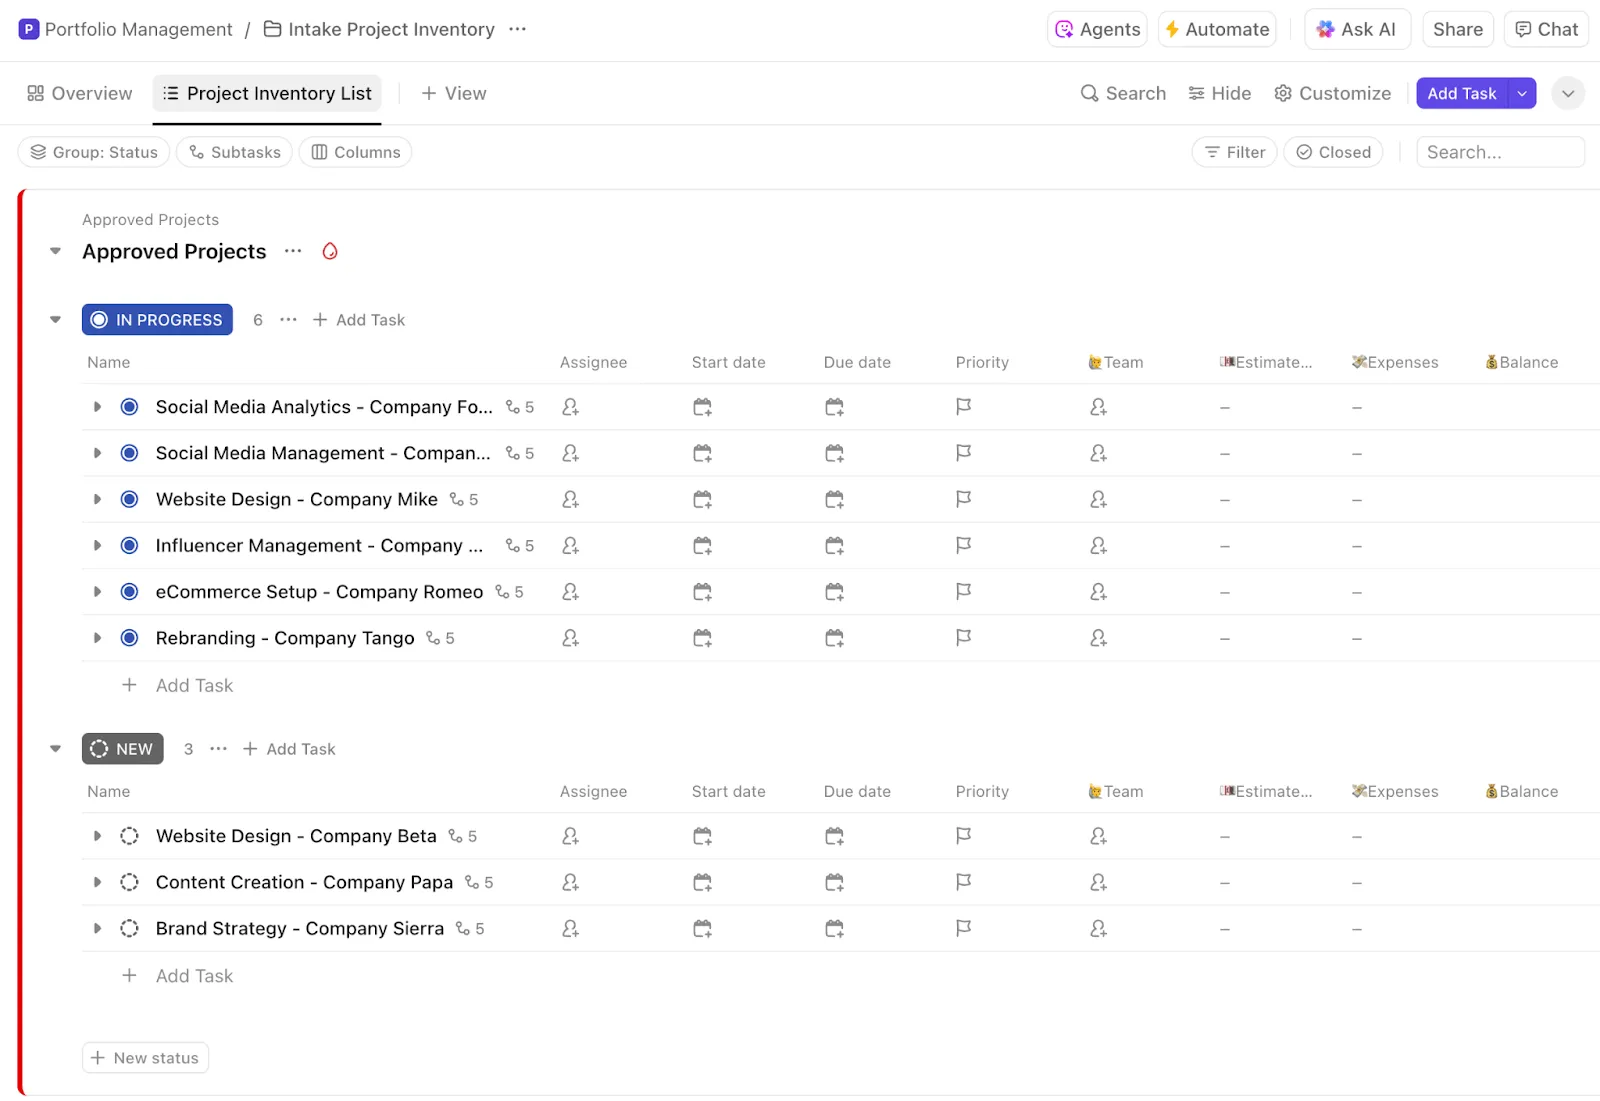Image resolution: width=1600 pixels, height=1101 pixels.
Task: Open Customize view settings
Action: pos(1332,93)
